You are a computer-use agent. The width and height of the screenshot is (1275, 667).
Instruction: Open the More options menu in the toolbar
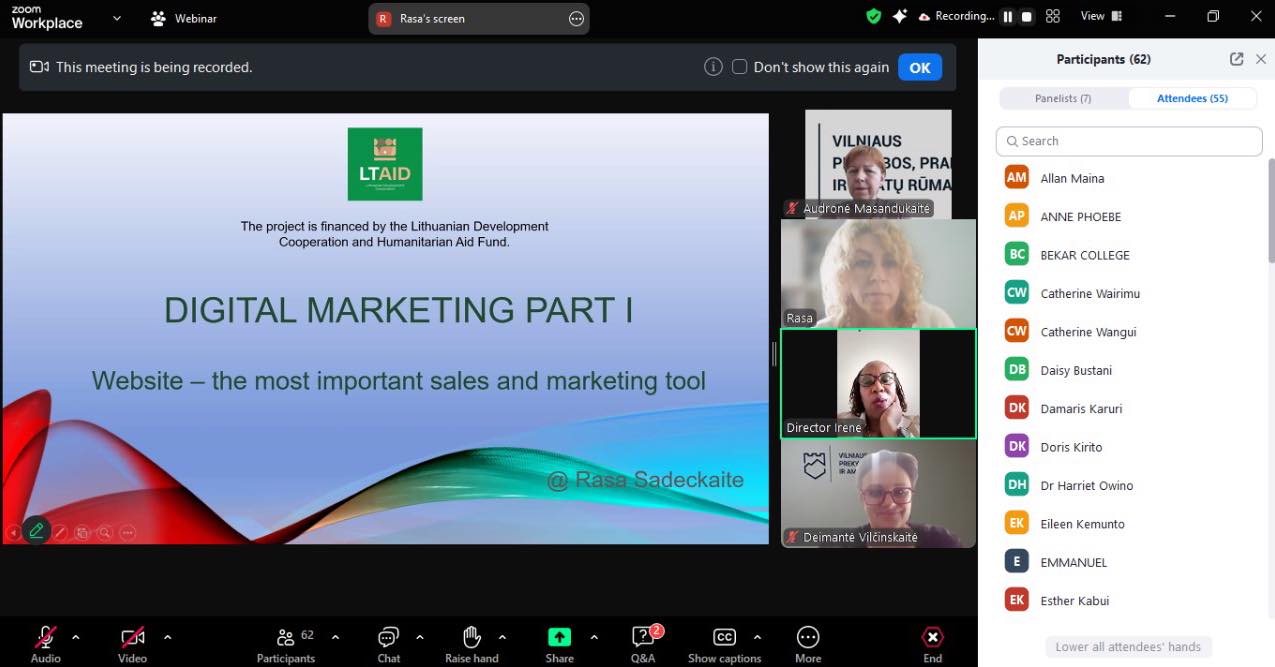808,638
